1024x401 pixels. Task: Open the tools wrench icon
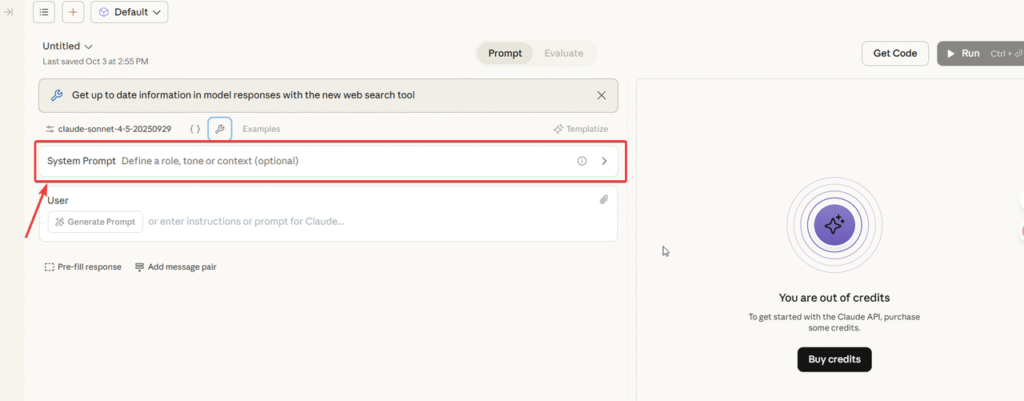(x=221, y=129)
